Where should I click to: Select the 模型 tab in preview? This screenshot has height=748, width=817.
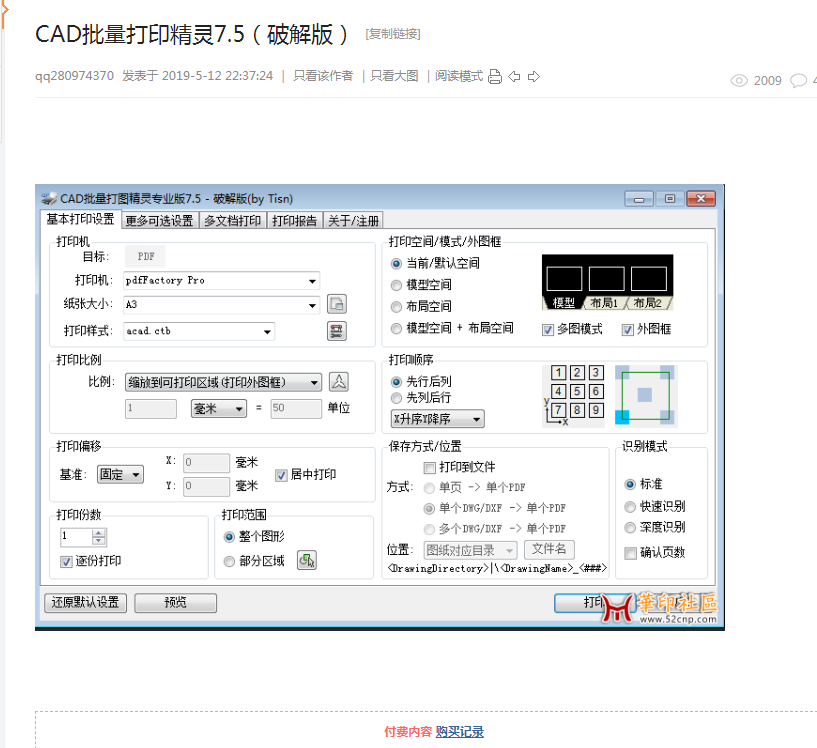coord(563,303)
